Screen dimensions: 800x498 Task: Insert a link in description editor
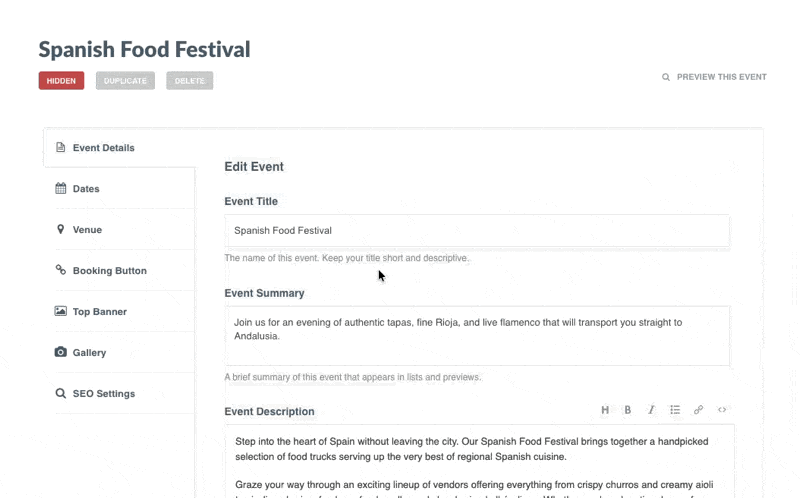tap(698, 410)
